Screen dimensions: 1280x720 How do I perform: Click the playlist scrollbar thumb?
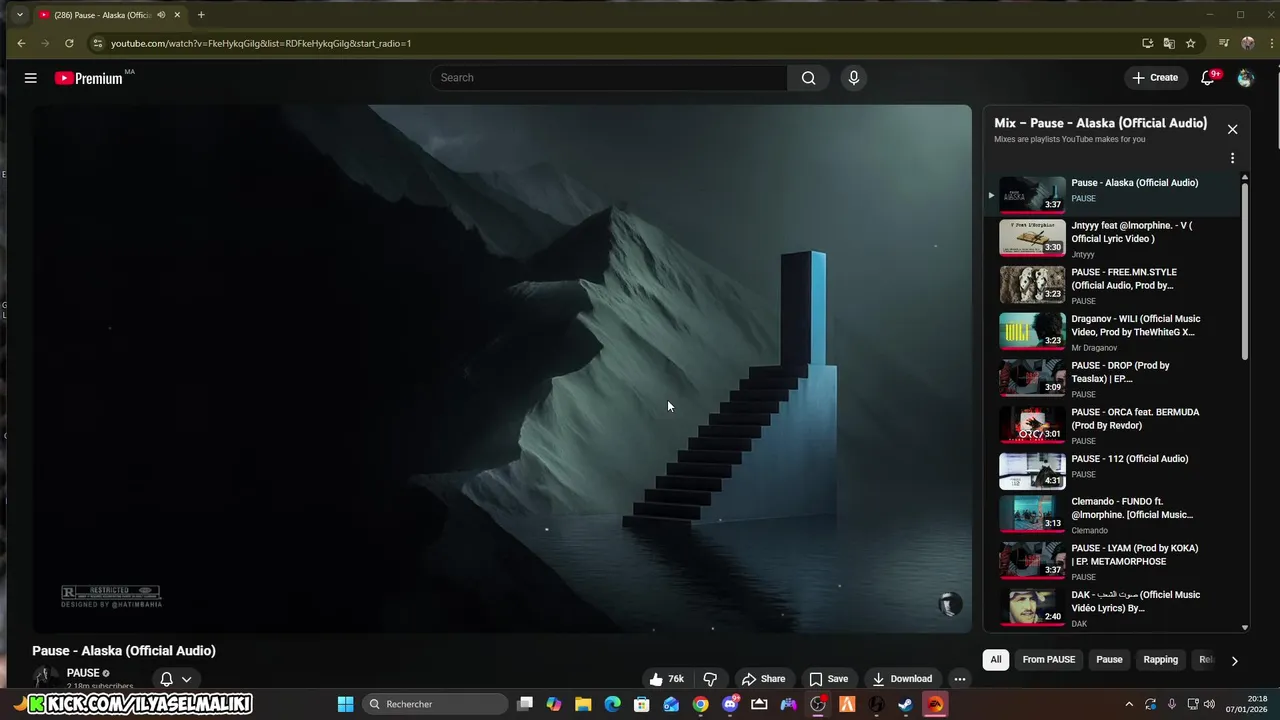(1245, 270)
